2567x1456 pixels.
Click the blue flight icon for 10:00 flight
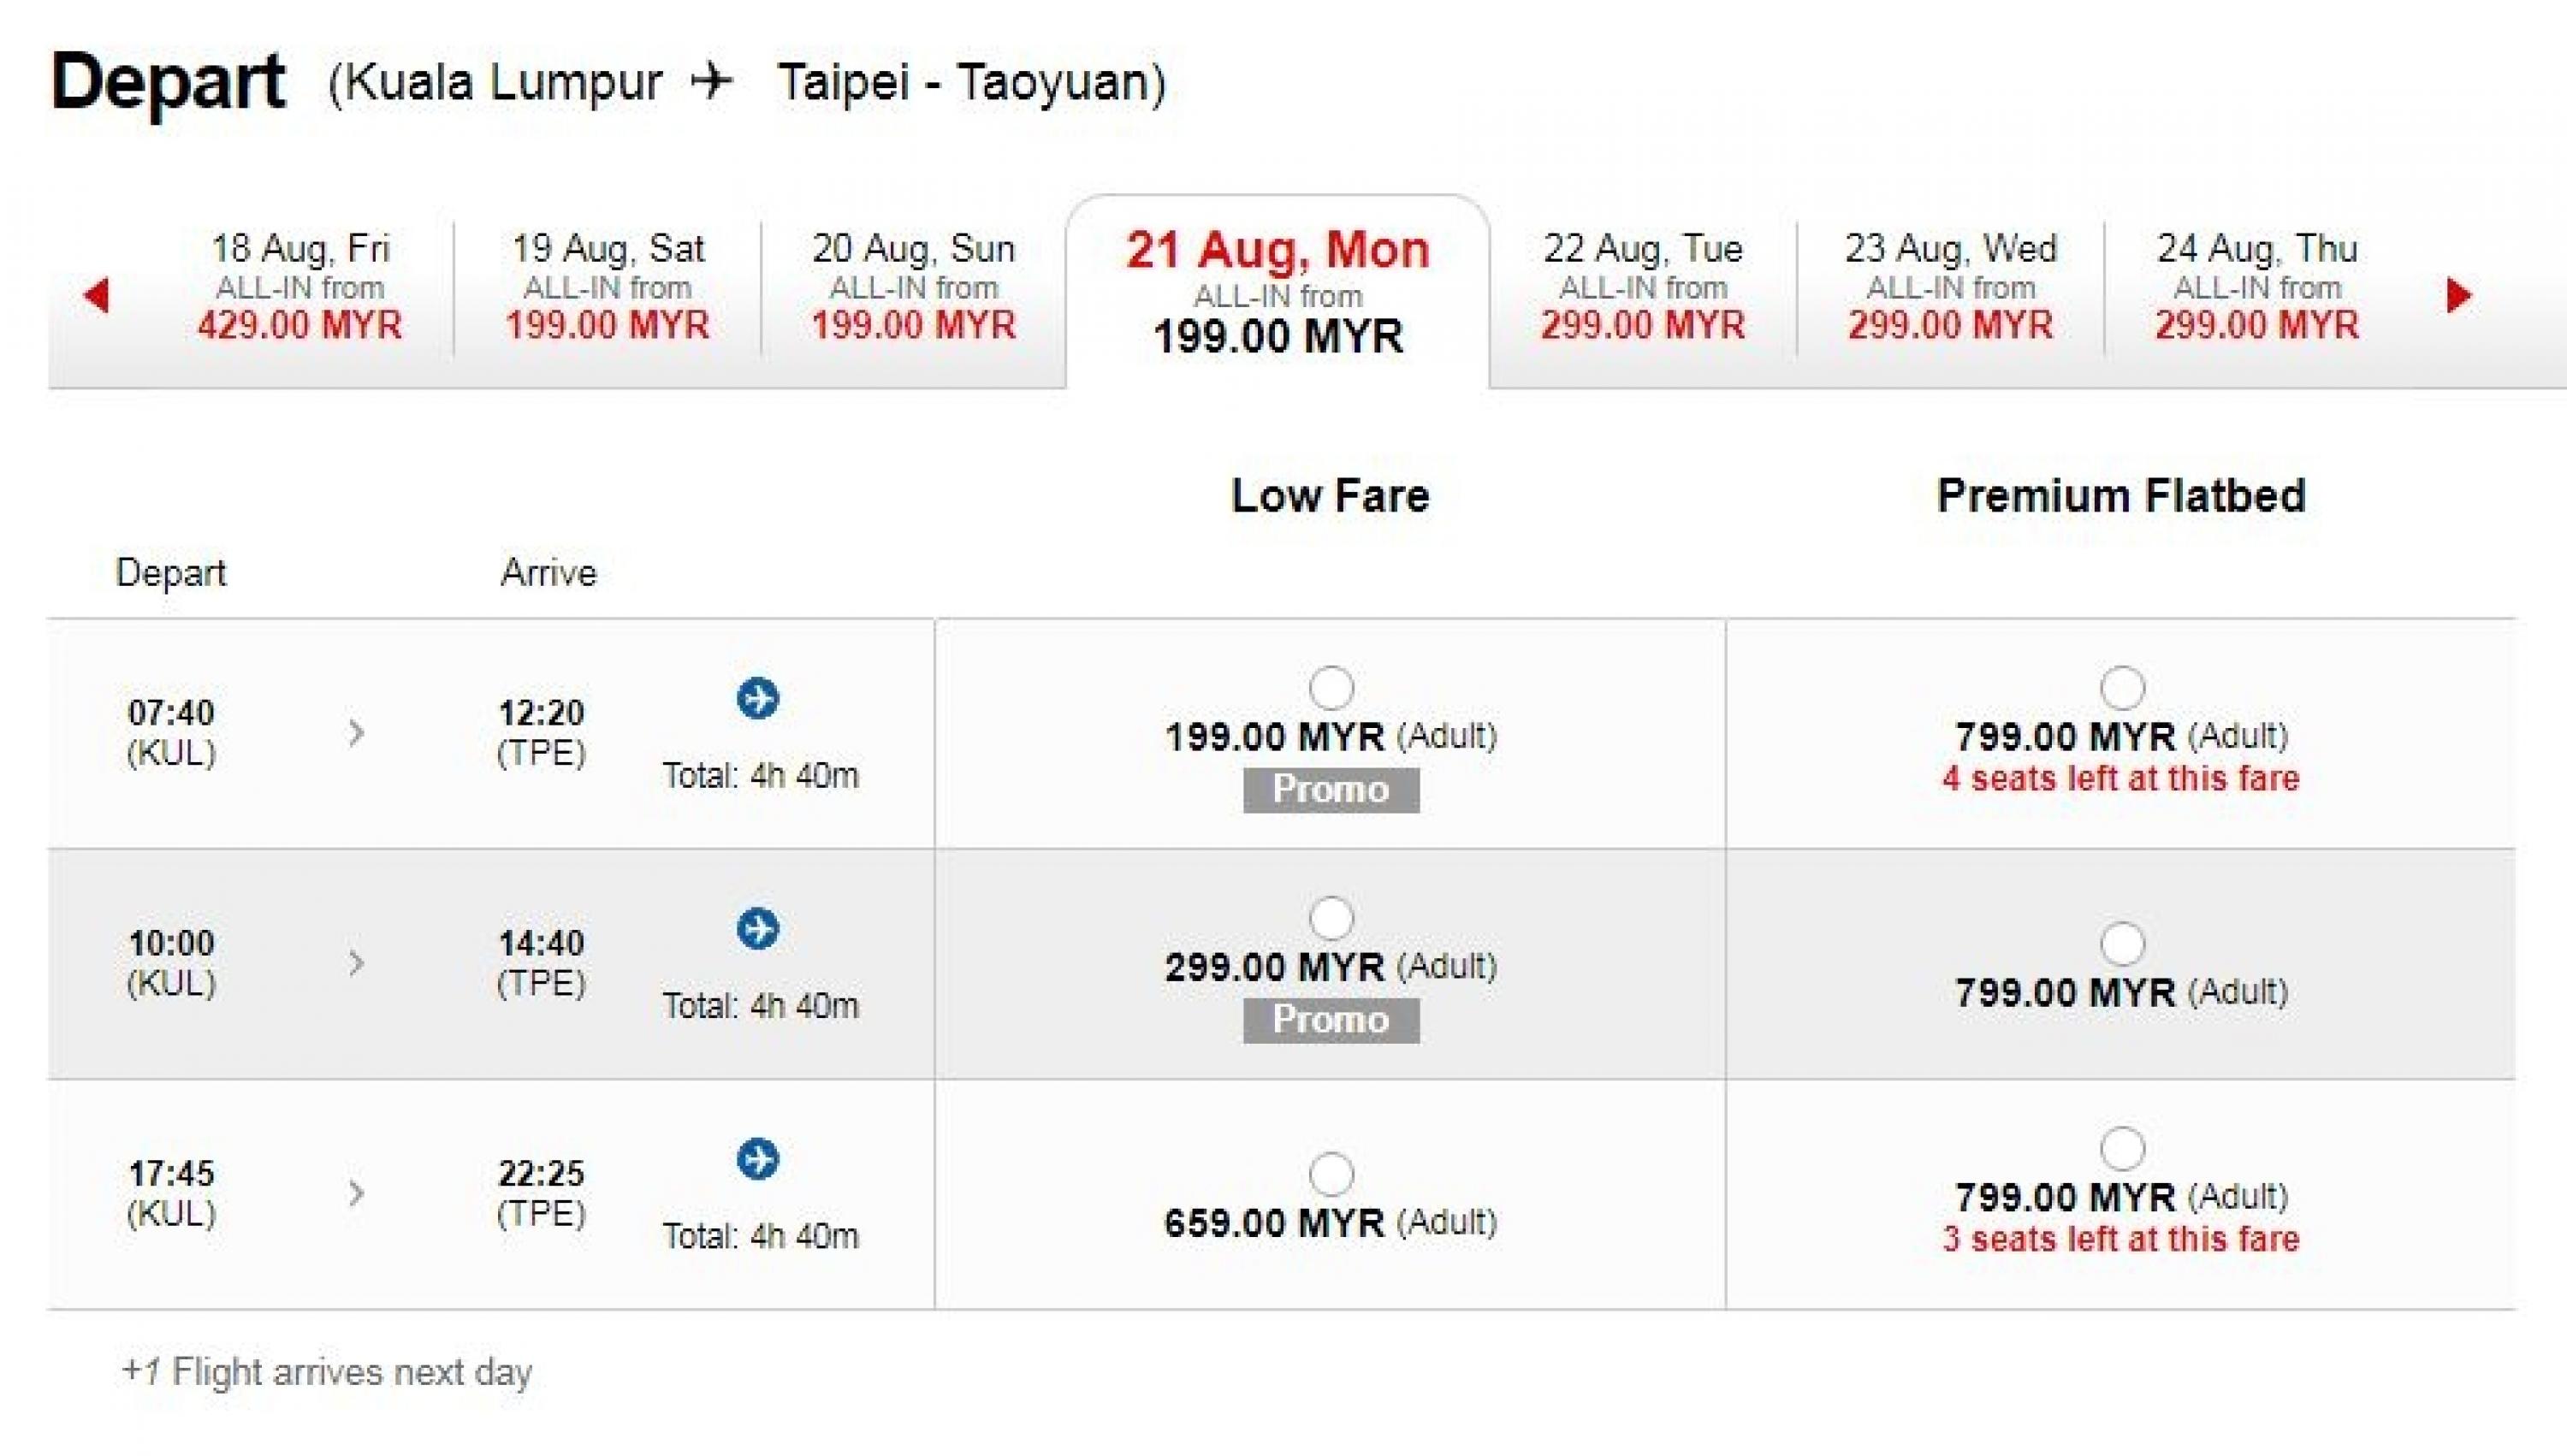[758, 929]
